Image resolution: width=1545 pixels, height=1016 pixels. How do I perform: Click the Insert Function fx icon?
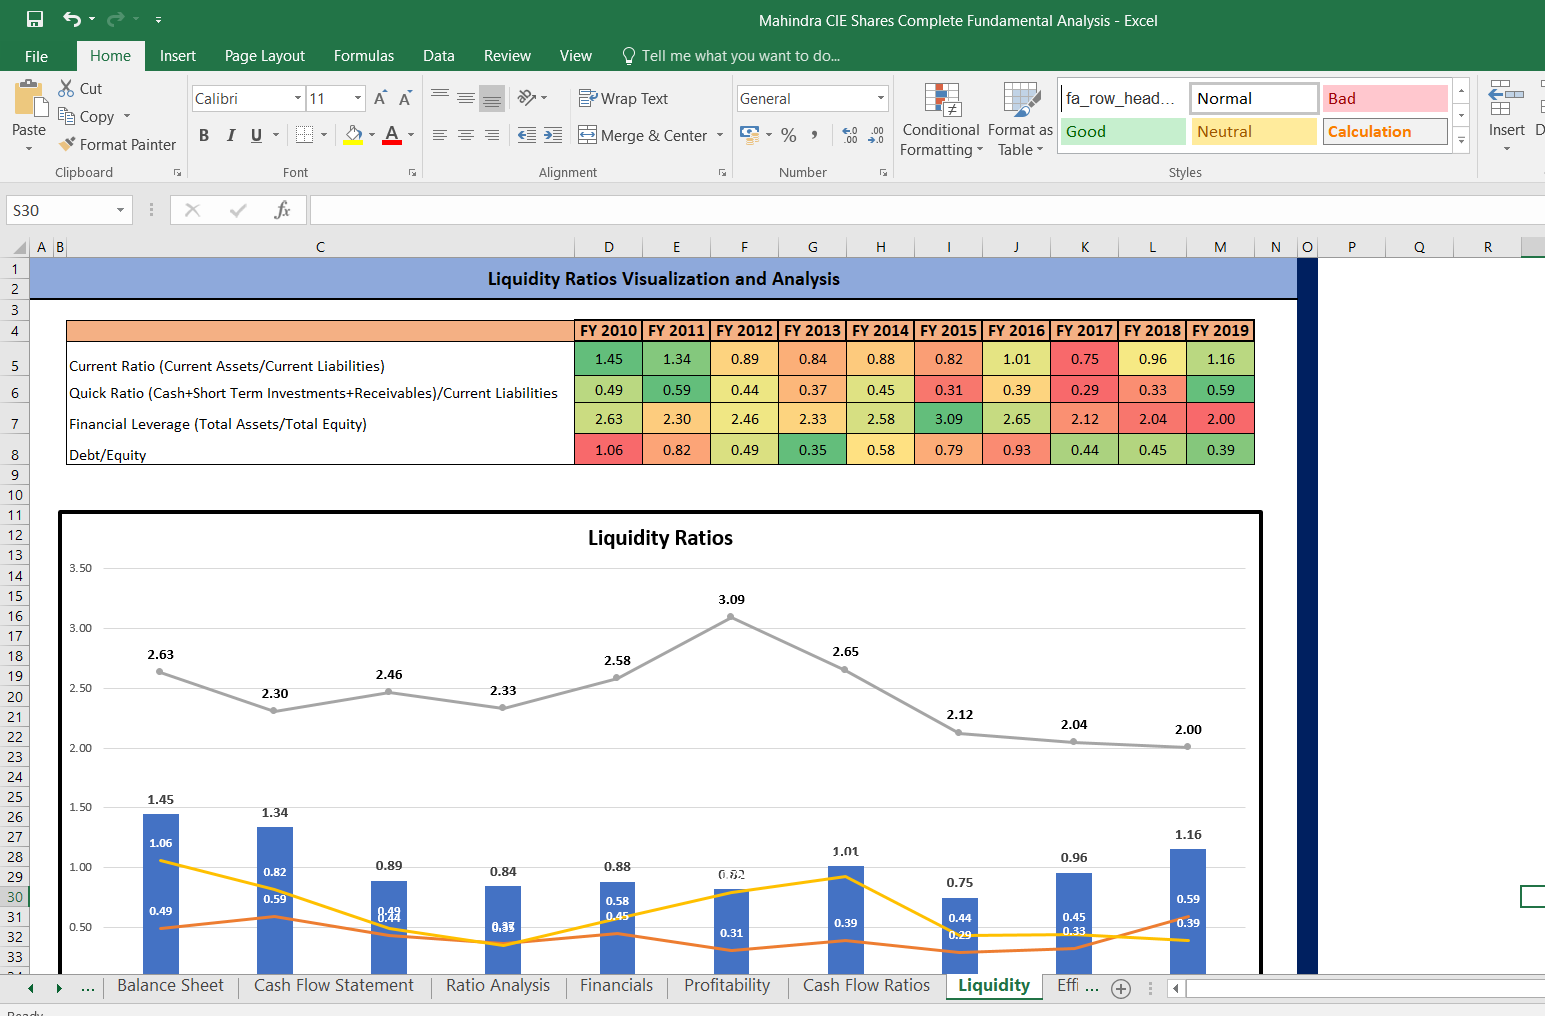tap(282, 210)
